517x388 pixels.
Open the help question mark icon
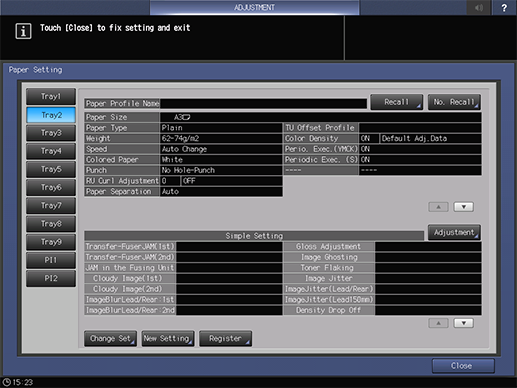coord(504,8)
